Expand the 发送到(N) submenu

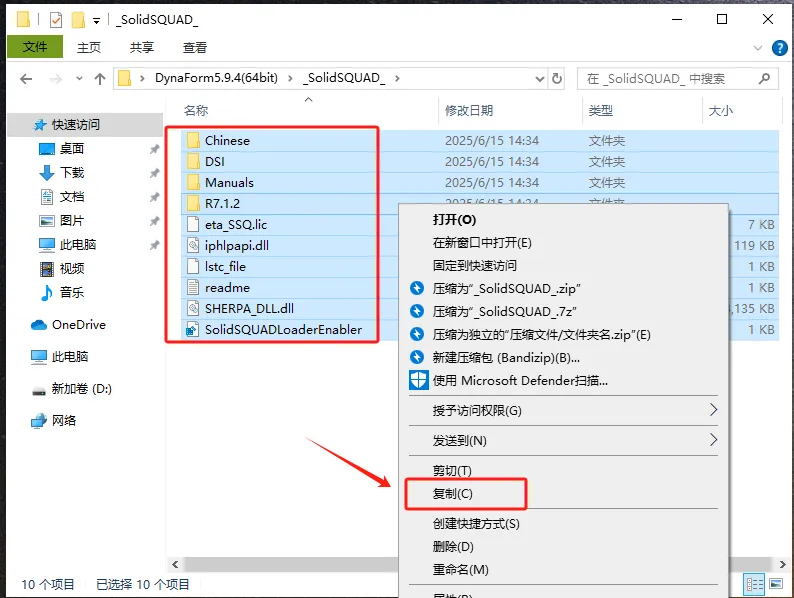(x=713, y=440)
